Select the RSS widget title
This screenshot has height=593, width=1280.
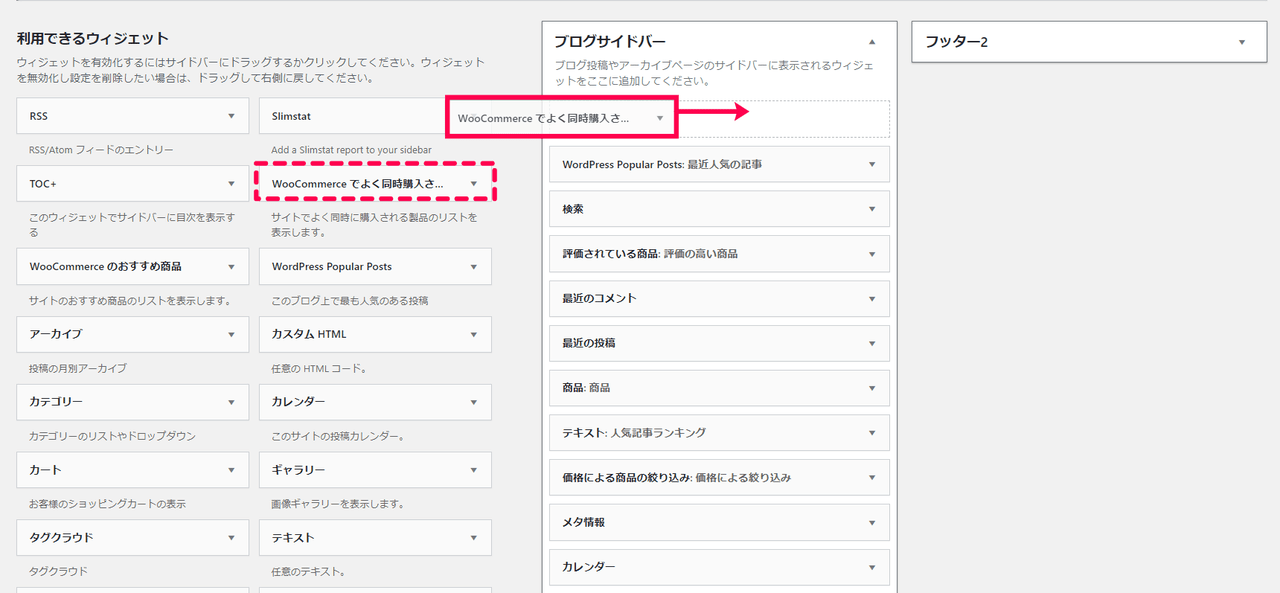coord(38,116)
